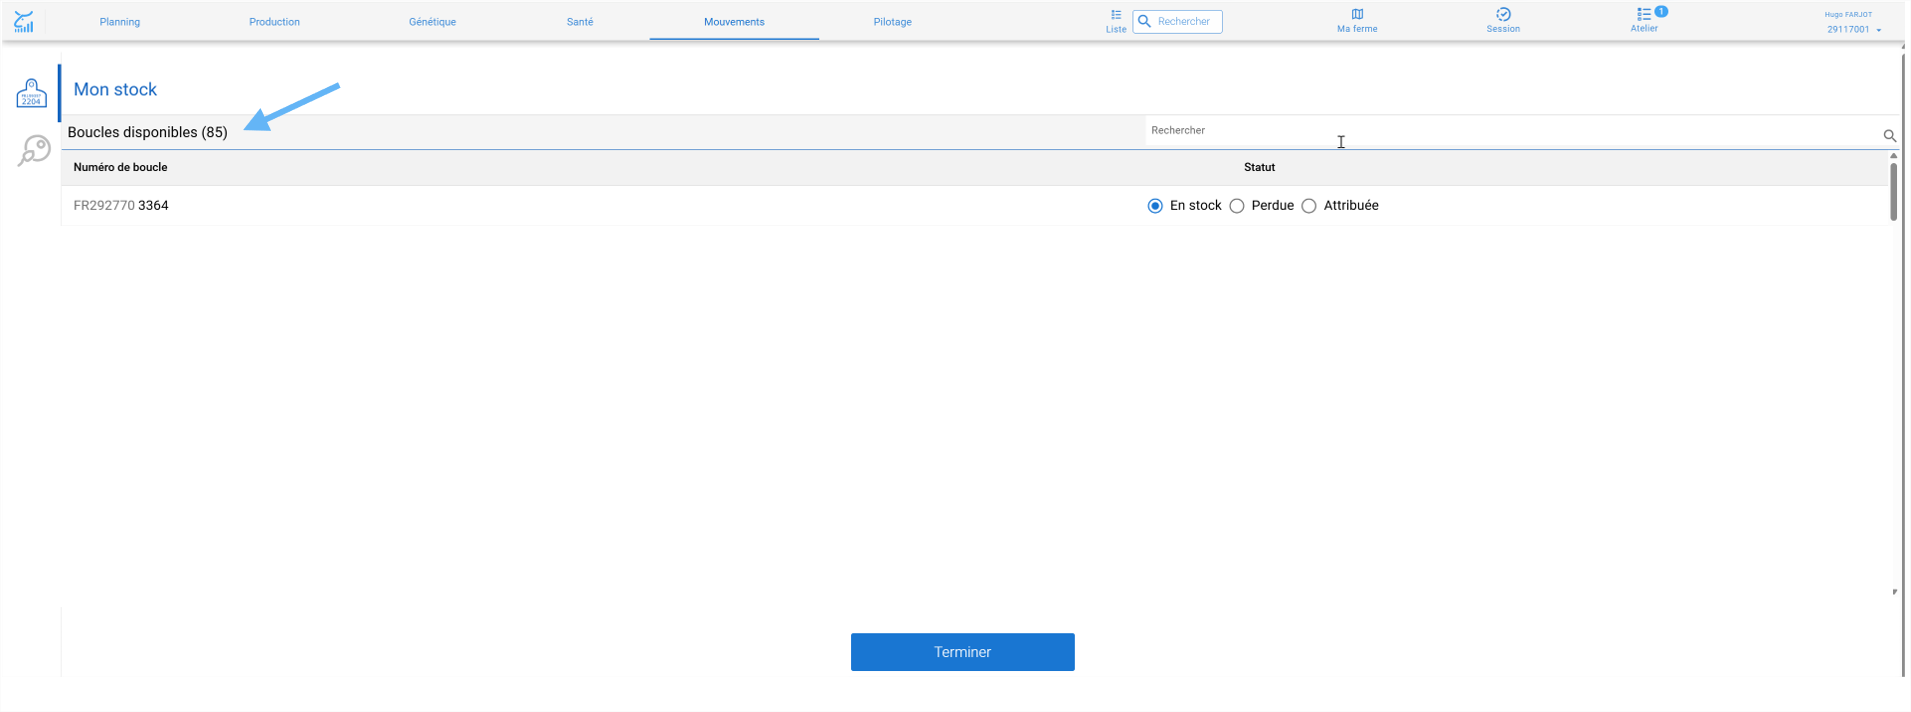Click tag number FR292770 3364

pyautogui.click(x=121, y=206)
